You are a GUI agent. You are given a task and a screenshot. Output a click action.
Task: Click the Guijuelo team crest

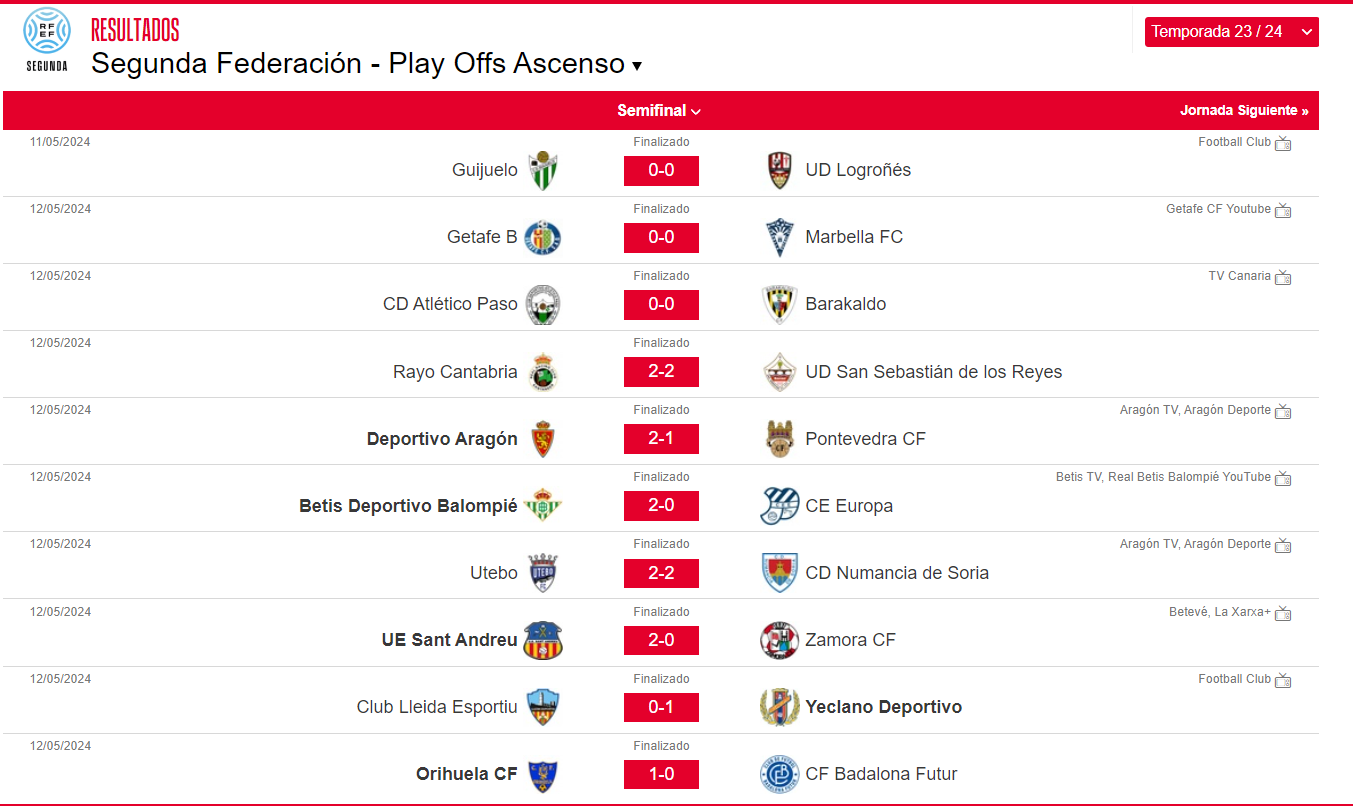(543, 170)
